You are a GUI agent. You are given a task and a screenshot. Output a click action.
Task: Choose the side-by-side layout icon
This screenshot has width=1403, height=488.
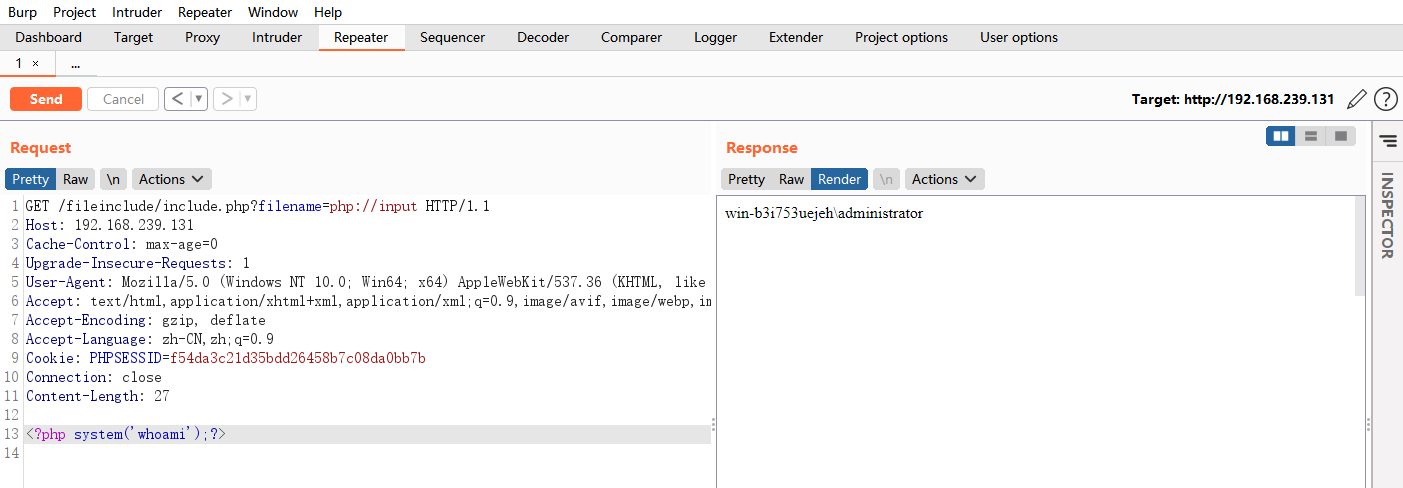[x=1281, y=136]
